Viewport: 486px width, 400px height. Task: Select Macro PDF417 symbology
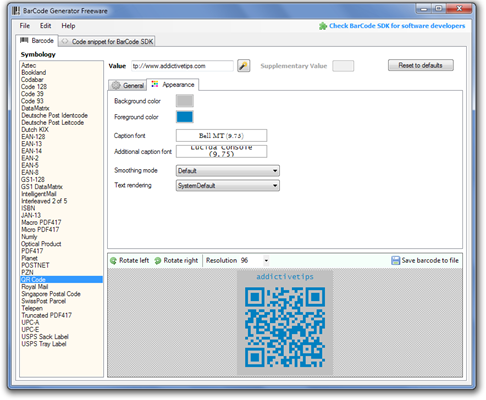point(41,222)
